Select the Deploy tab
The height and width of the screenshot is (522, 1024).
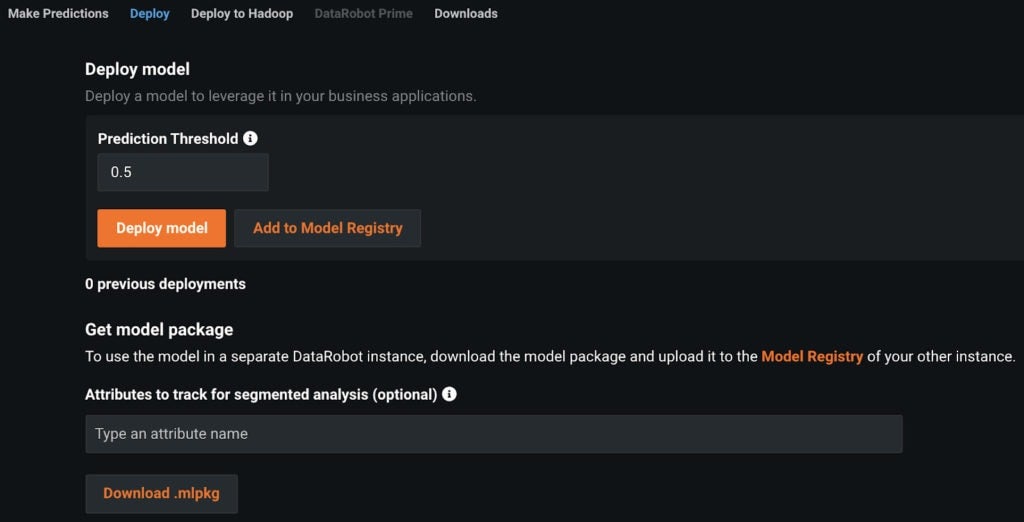click(x=150, y=14)
